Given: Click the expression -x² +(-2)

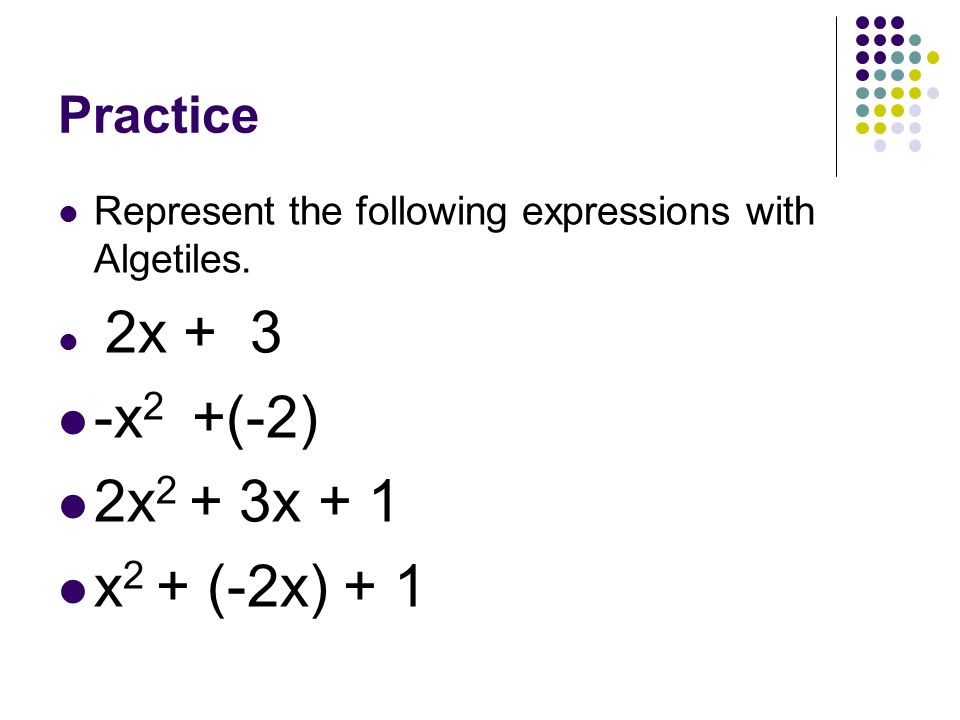Looking at the screenshot, I should [x=206, y=419].
